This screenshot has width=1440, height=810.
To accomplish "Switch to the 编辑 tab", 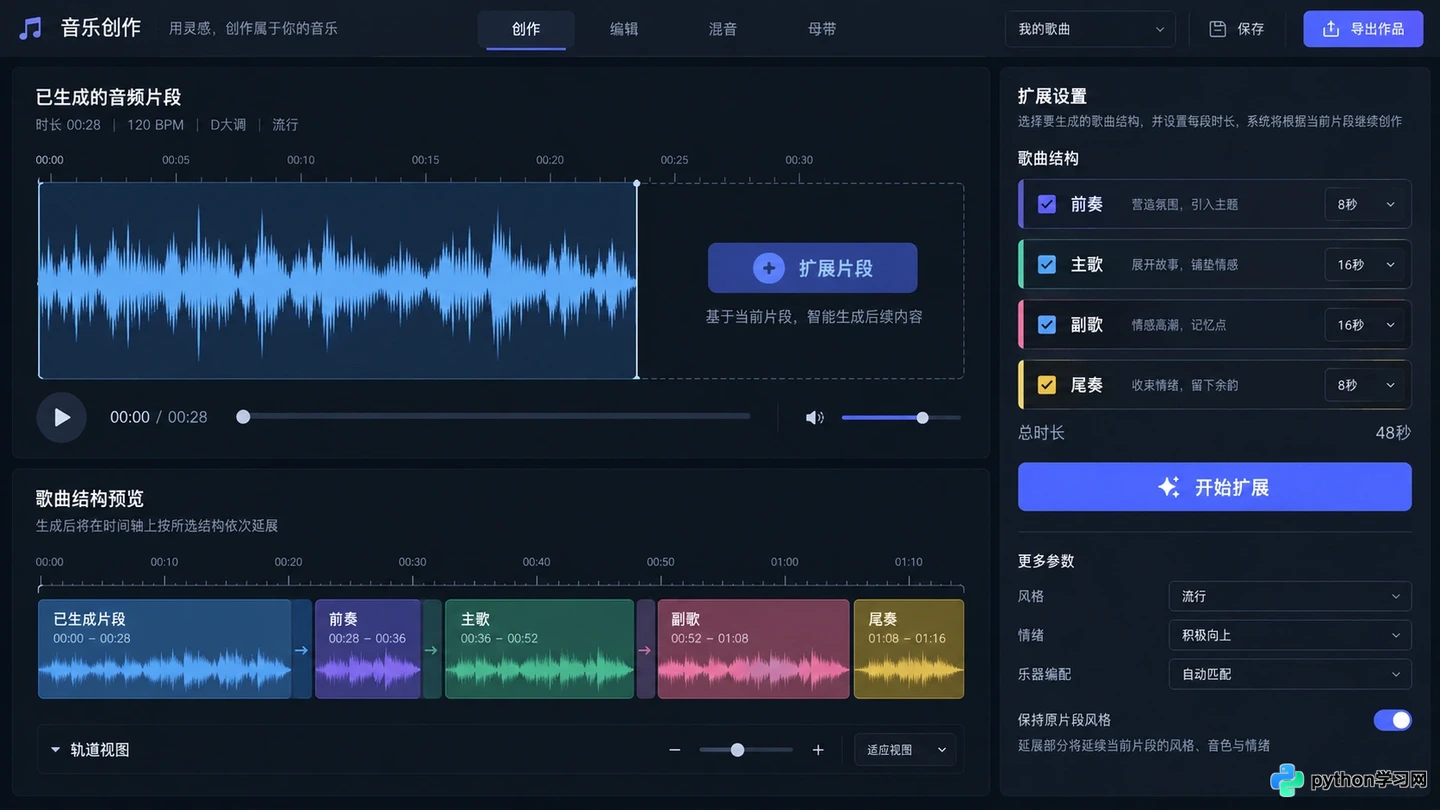I will click(624, 29).
